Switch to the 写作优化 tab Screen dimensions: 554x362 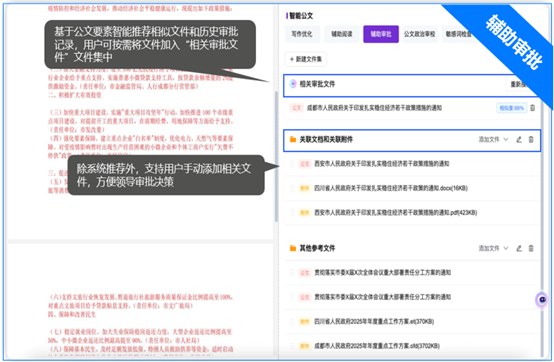pyautogui.click(x=302, y=34)
